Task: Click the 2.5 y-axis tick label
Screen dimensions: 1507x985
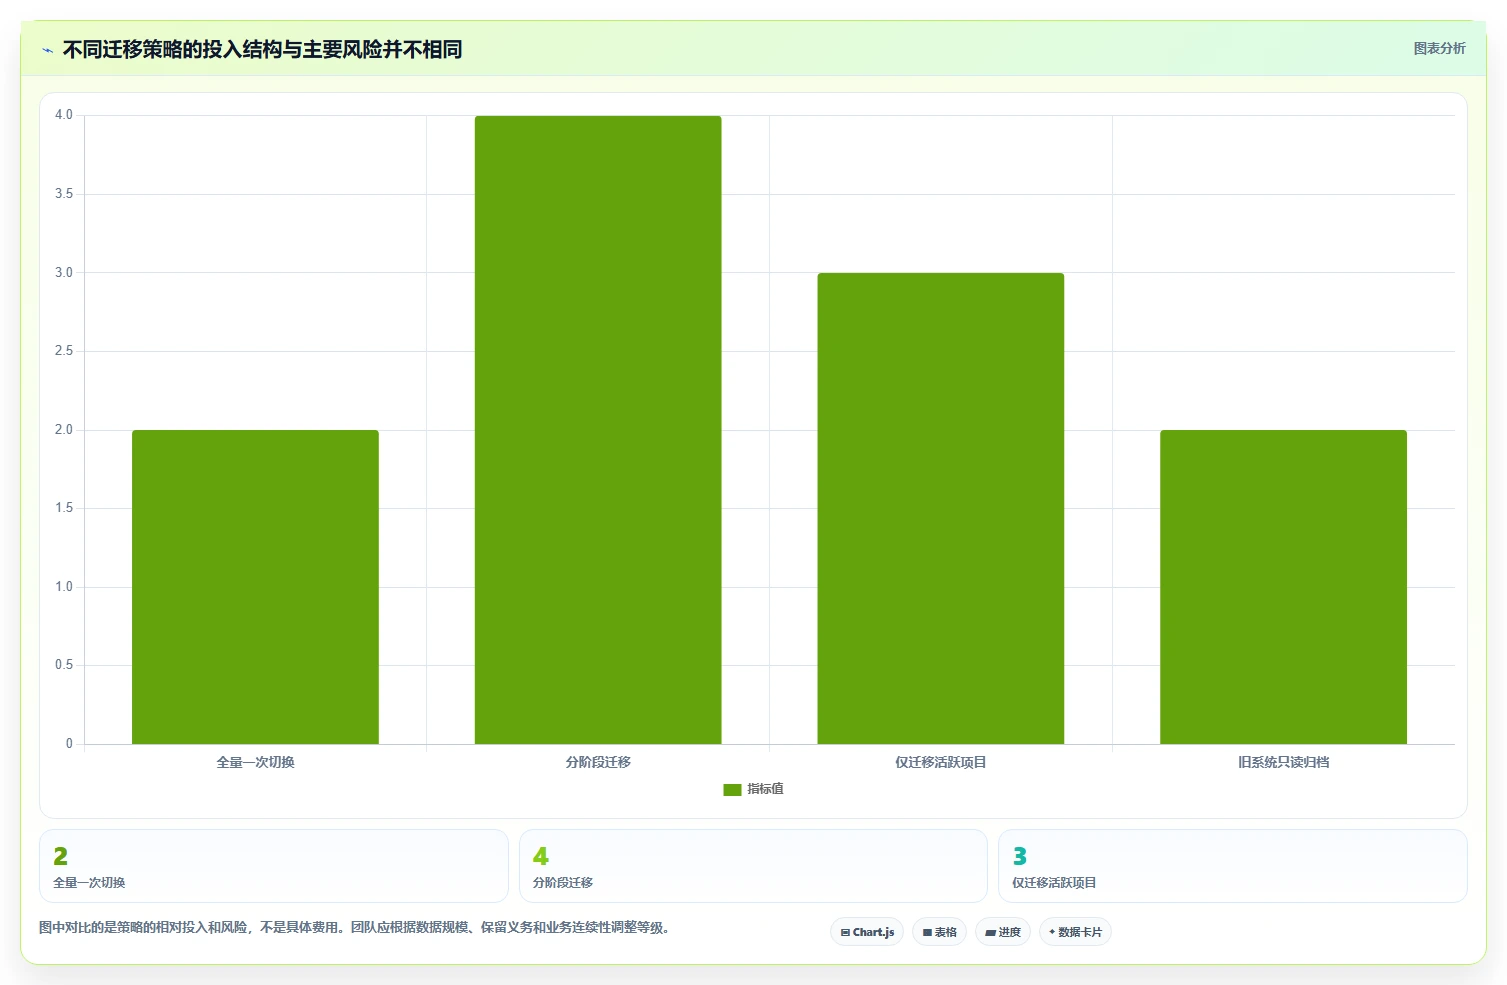Action: [x=64, y=351]
